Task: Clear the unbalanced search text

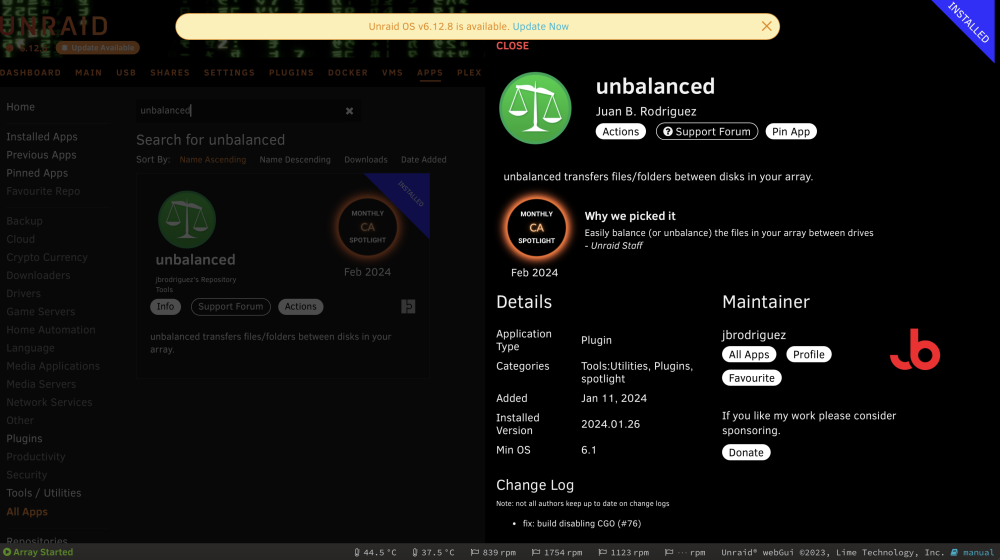Action: pos(349,111)
